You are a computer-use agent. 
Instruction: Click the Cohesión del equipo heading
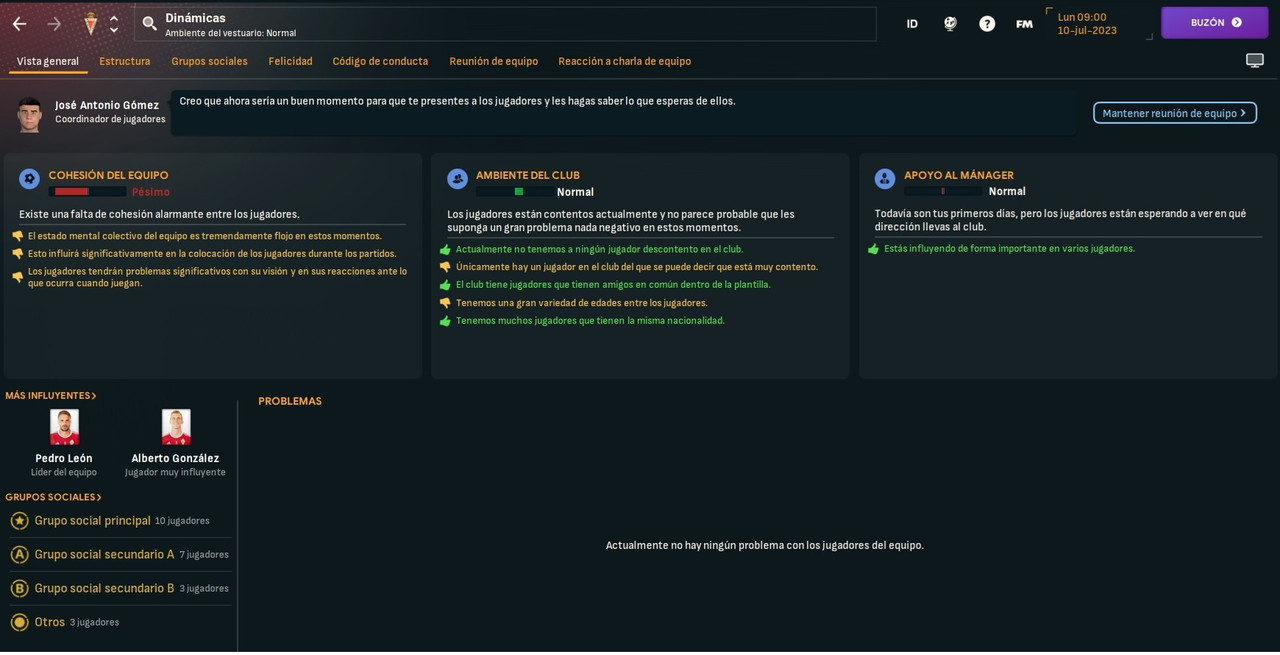(108, 175)
